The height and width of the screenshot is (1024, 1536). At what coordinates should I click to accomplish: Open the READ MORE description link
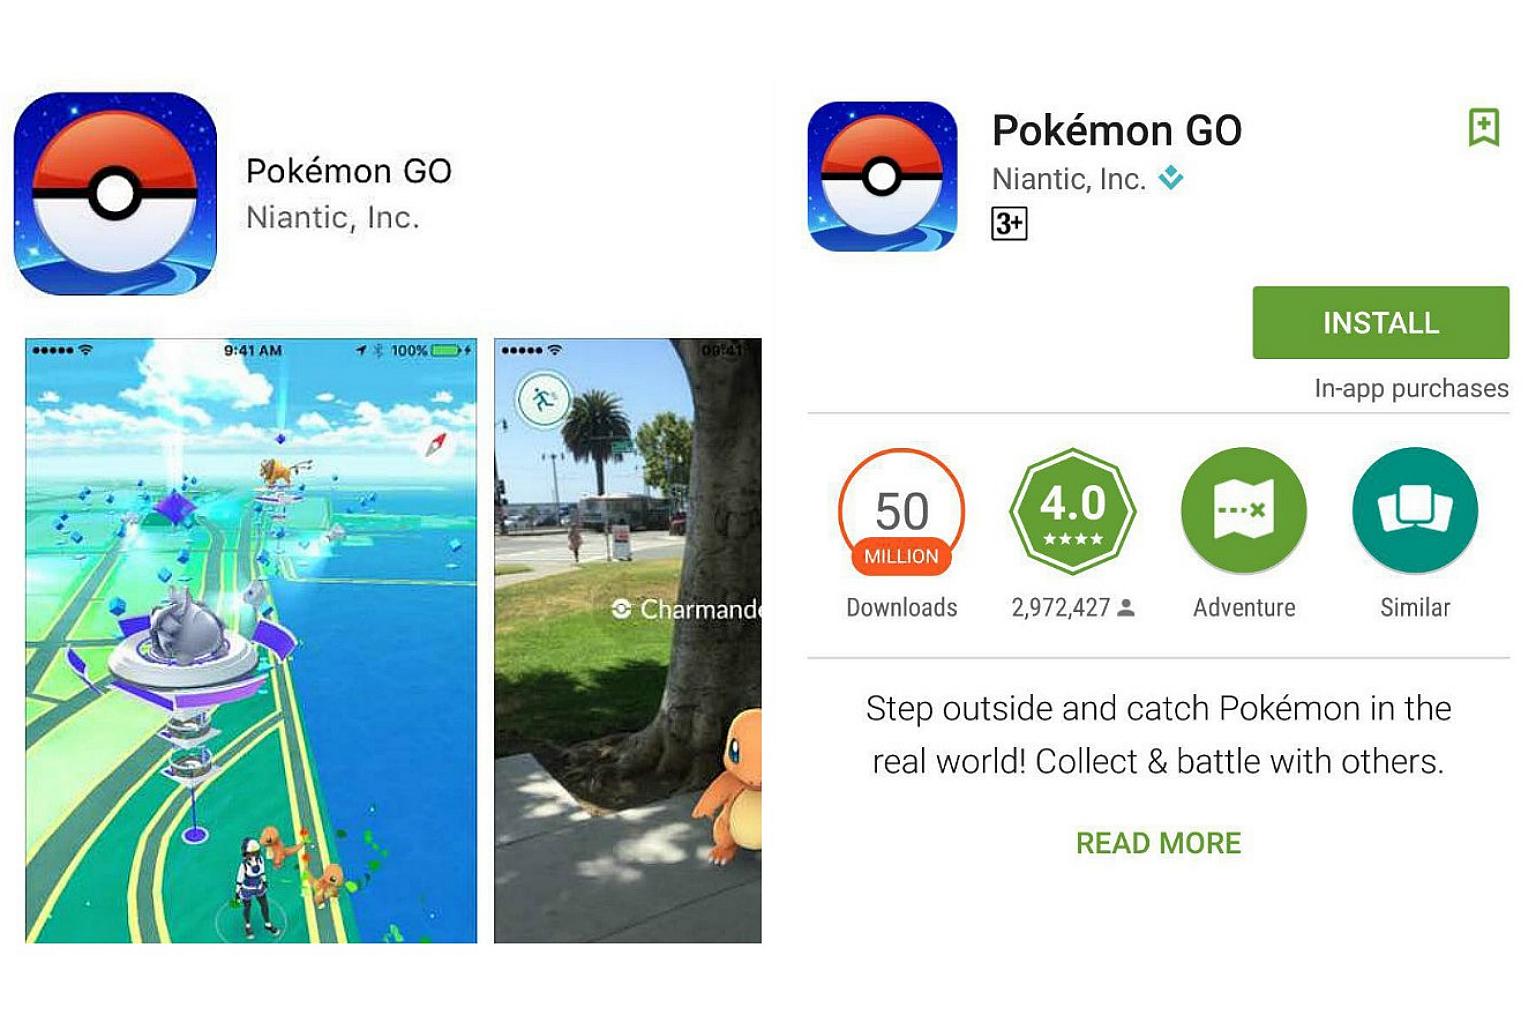click(x=1158, y=843)
